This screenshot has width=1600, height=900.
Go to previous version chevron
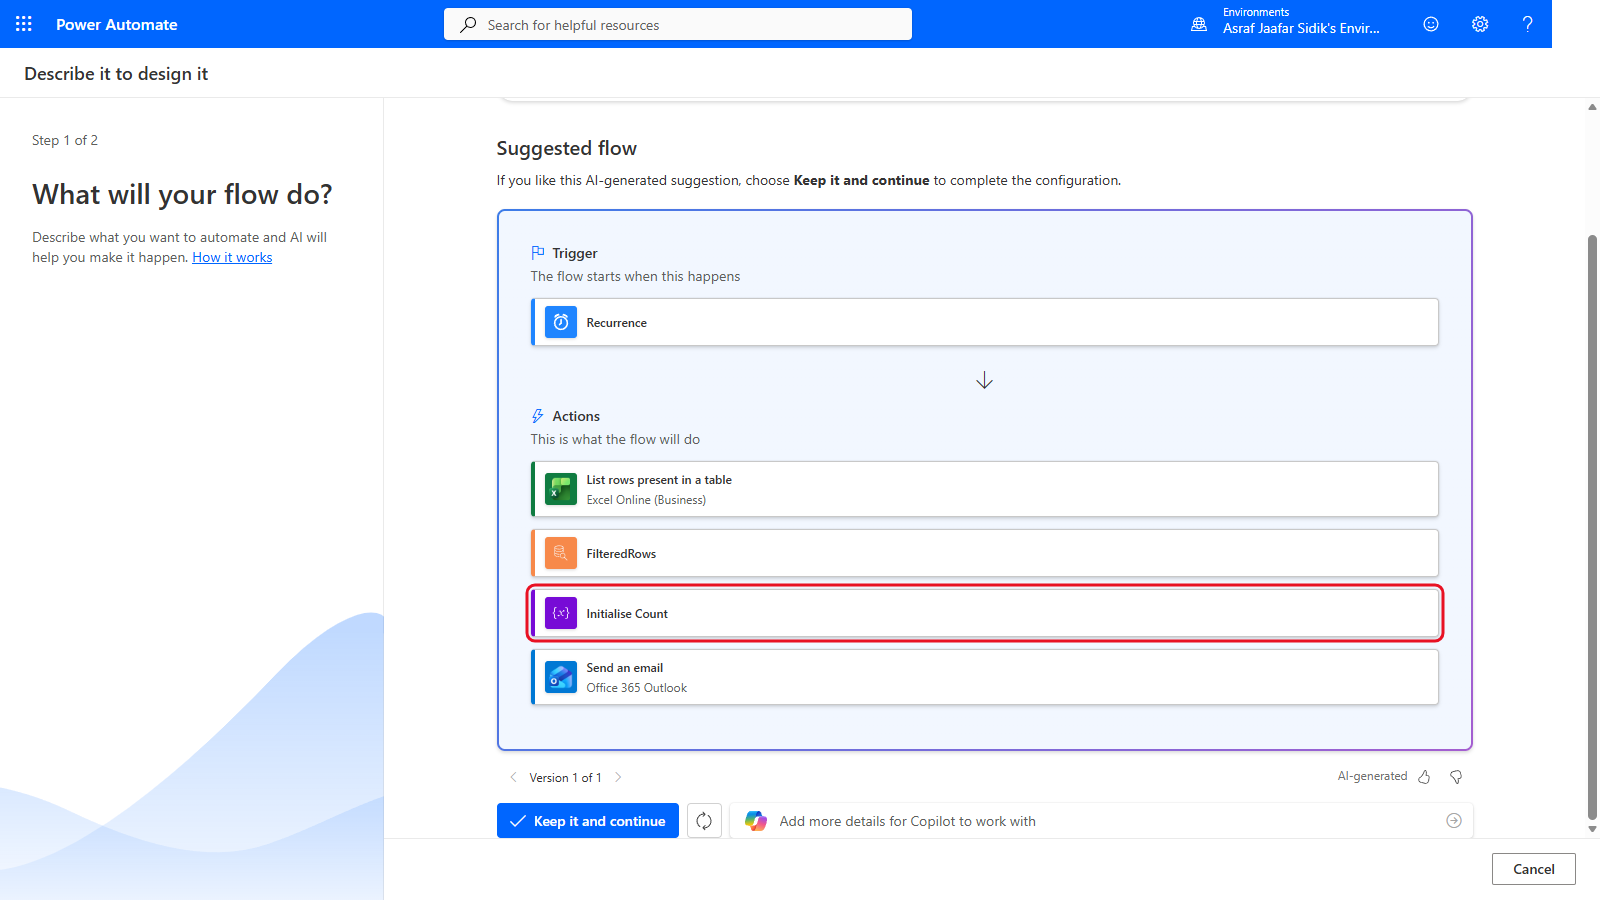pos(514,777)
